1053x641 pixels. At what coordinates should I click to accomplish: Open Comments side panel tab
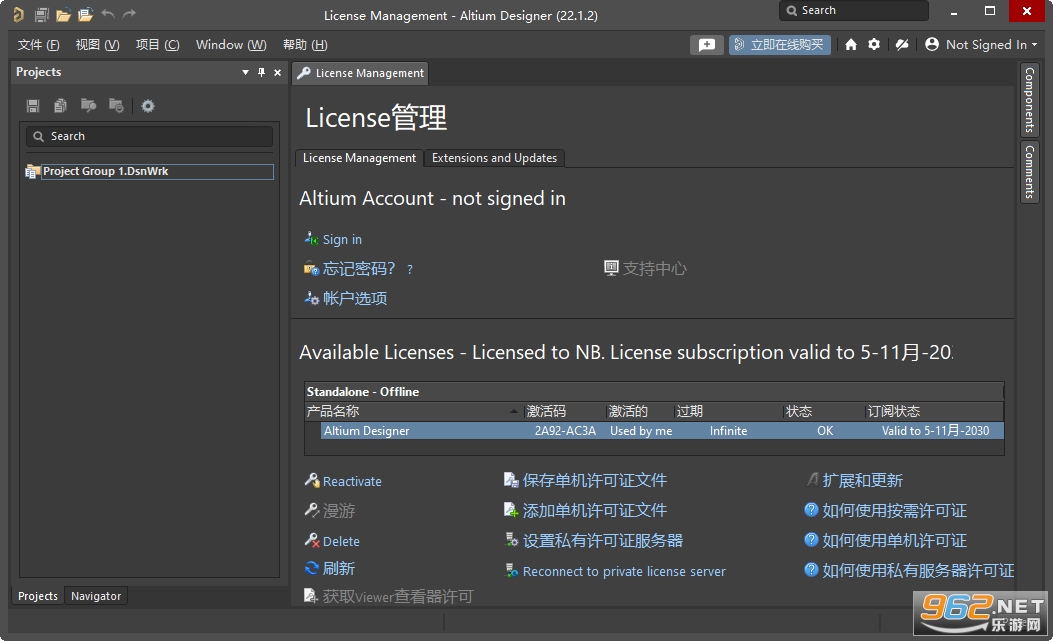1029,171
